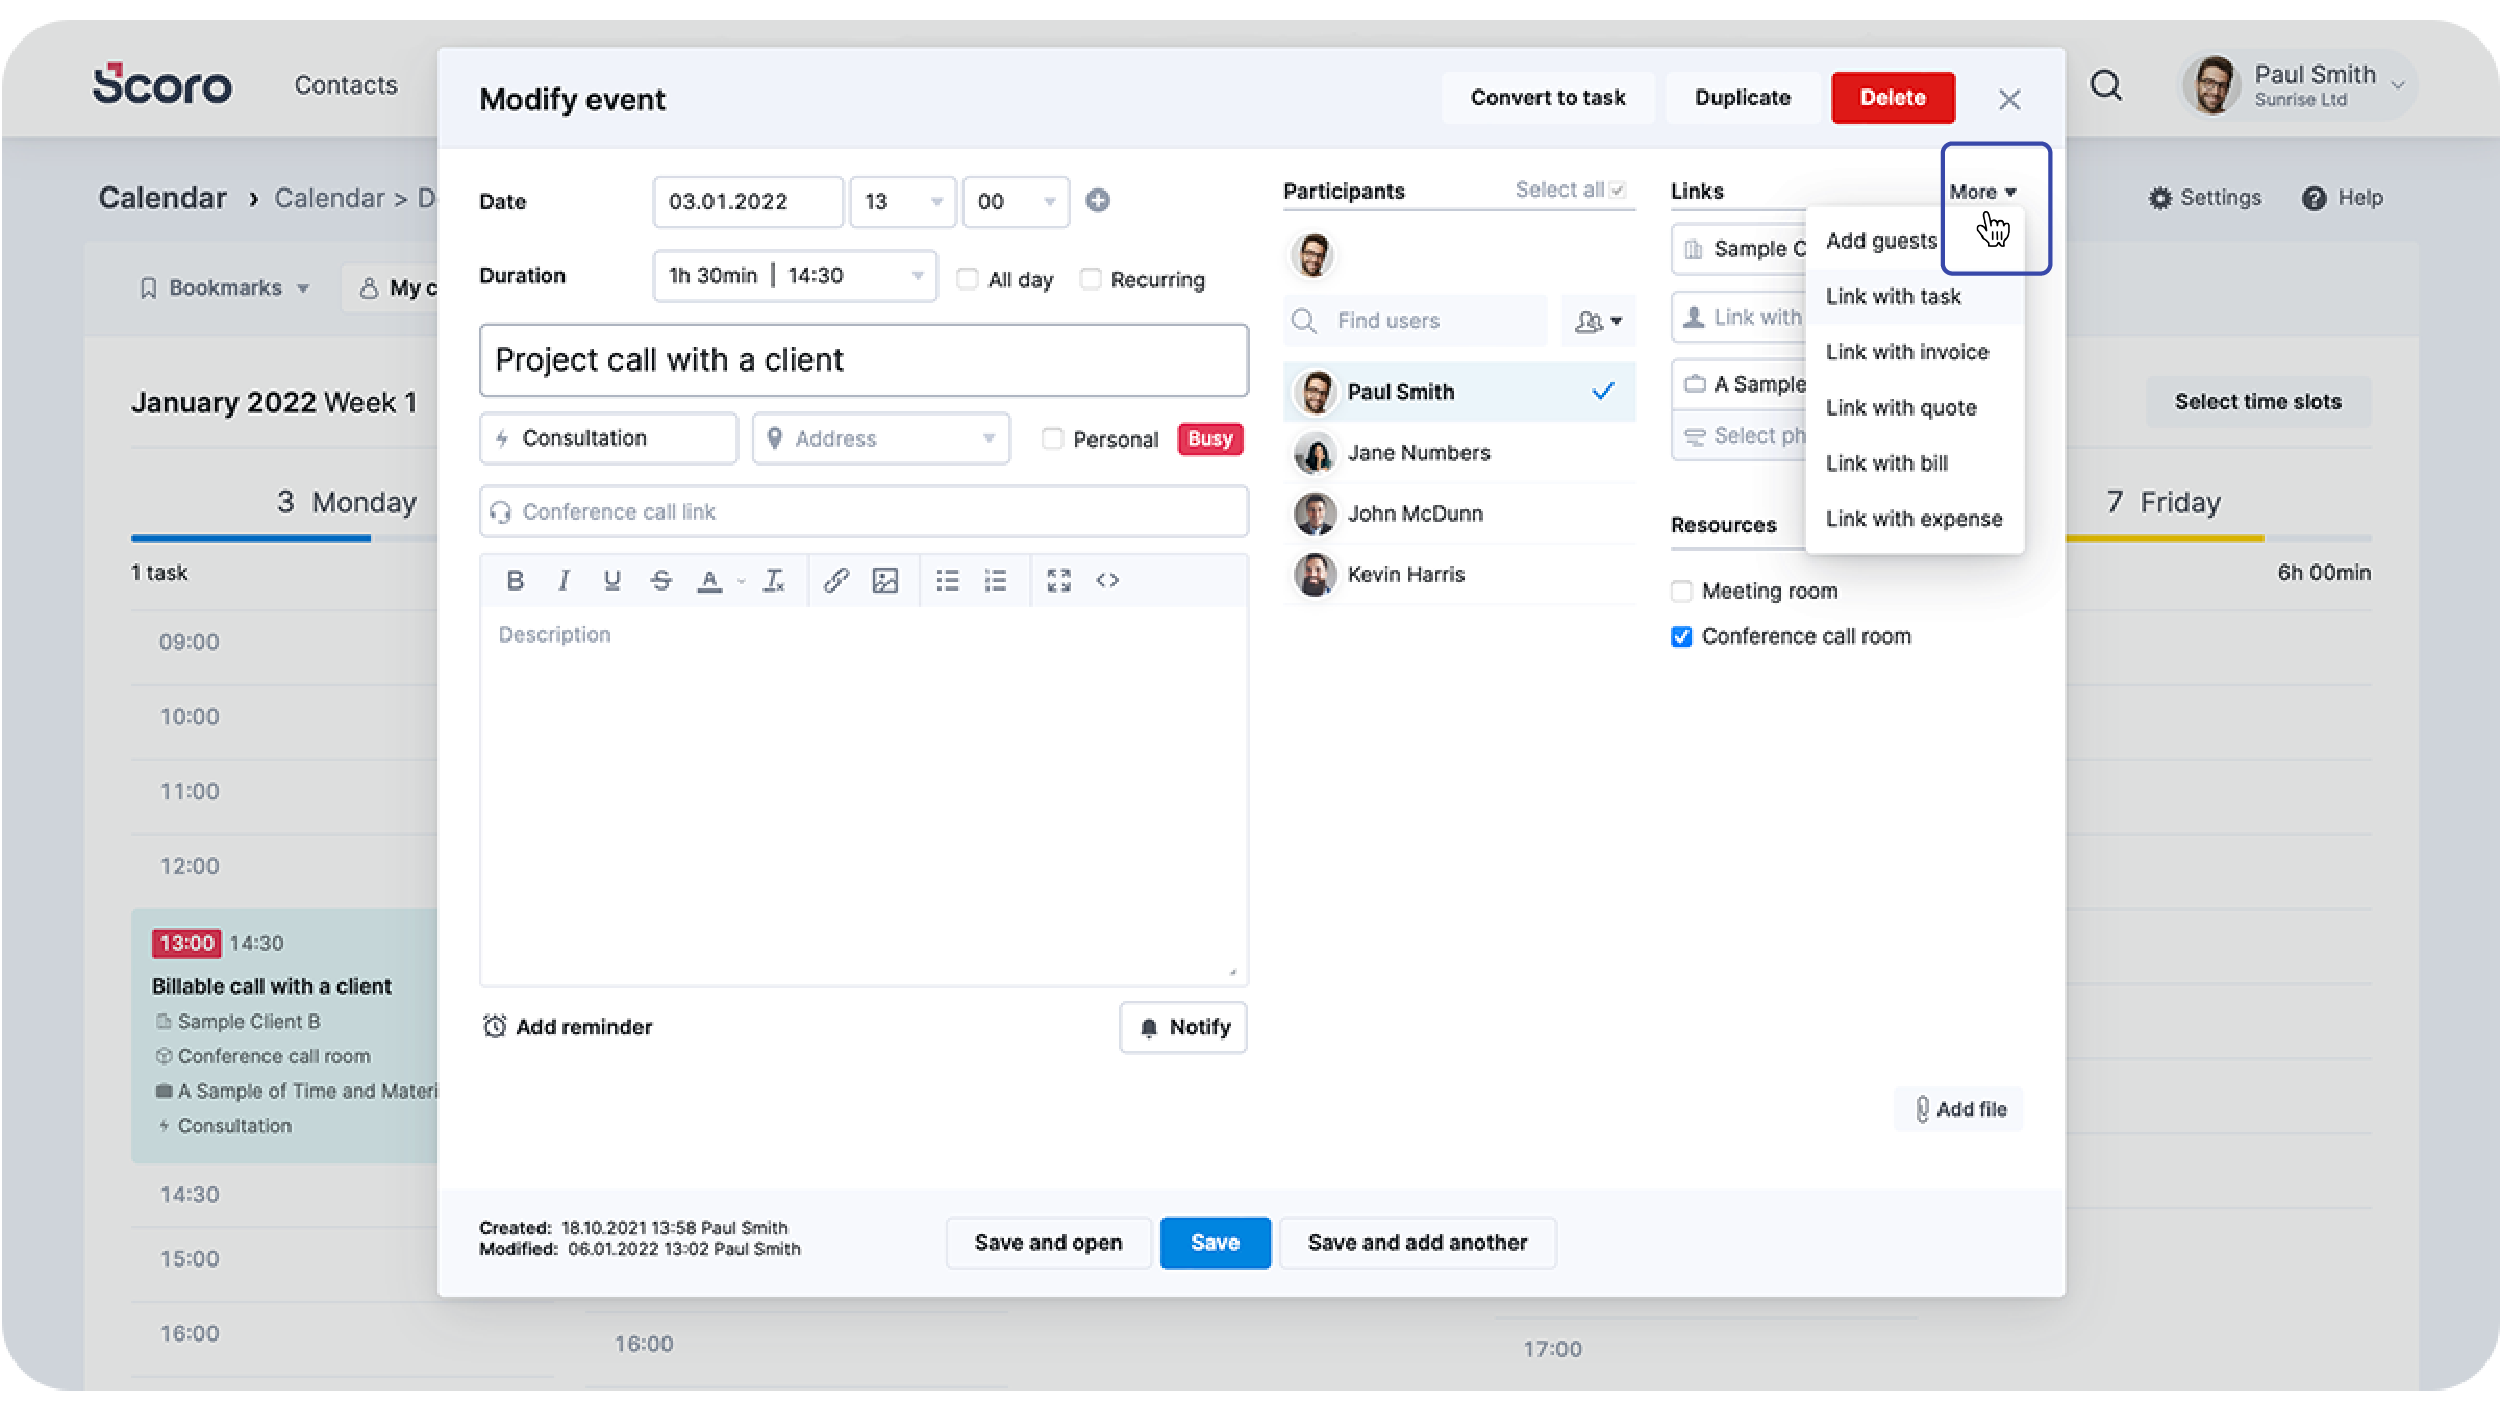Check the Meeting room resource

[1682, 591]
